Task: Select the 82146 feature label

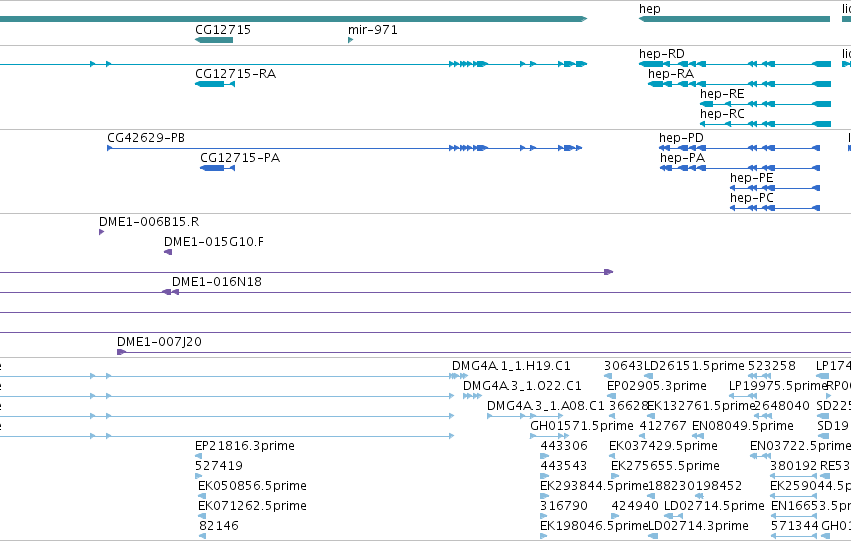Action: pyautogui.click(x=219, y=526)
